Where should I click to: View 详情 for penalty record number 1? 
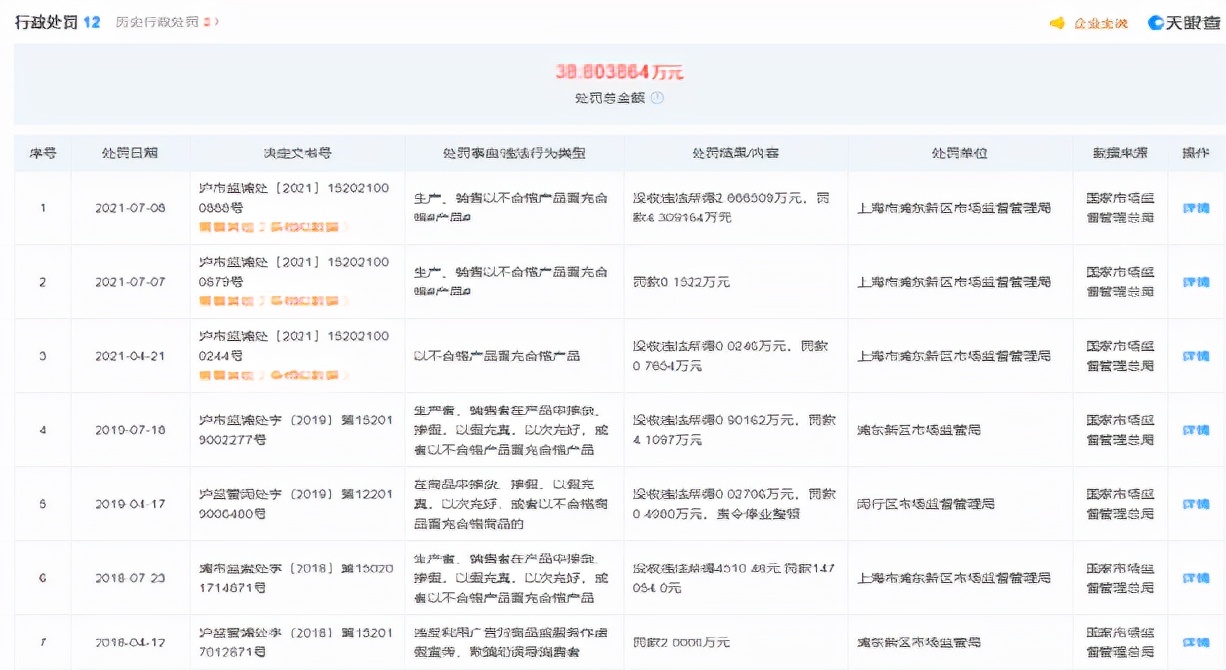(1198, 207)
